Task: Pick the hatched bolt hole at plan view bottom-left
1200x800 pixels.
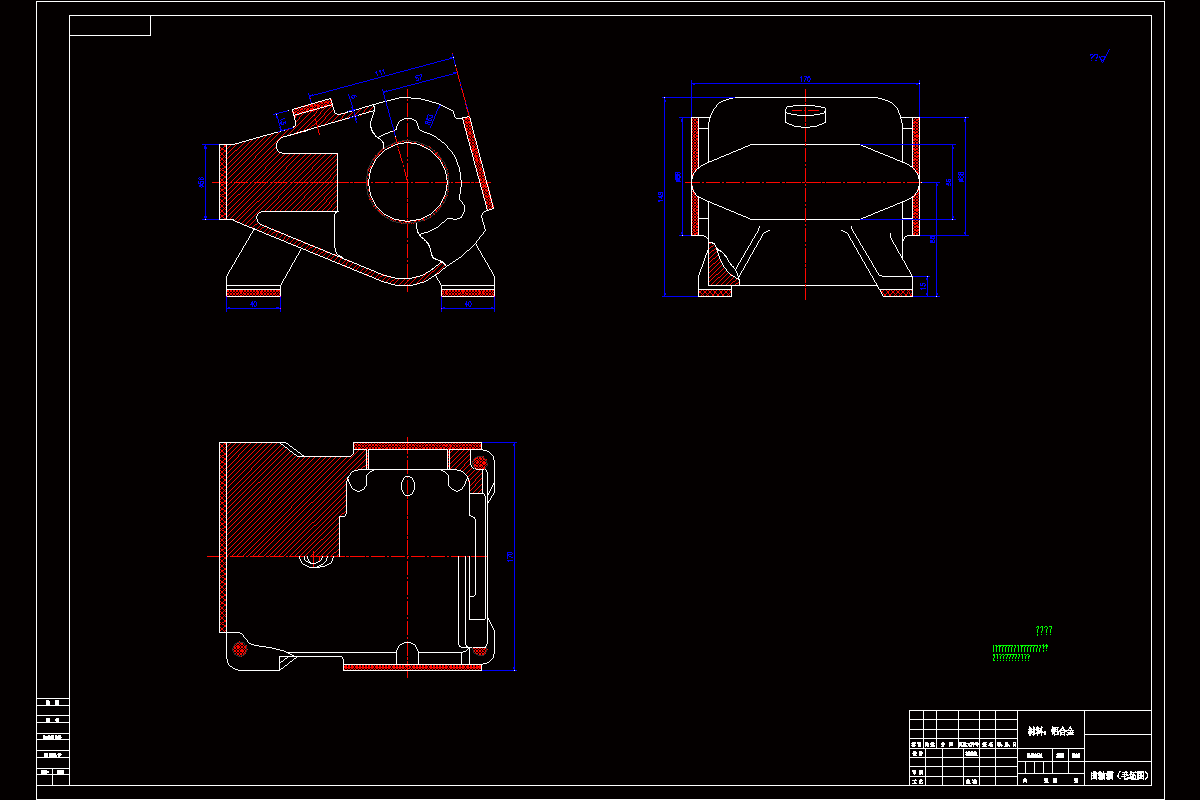Action: [x=239, y=649]
